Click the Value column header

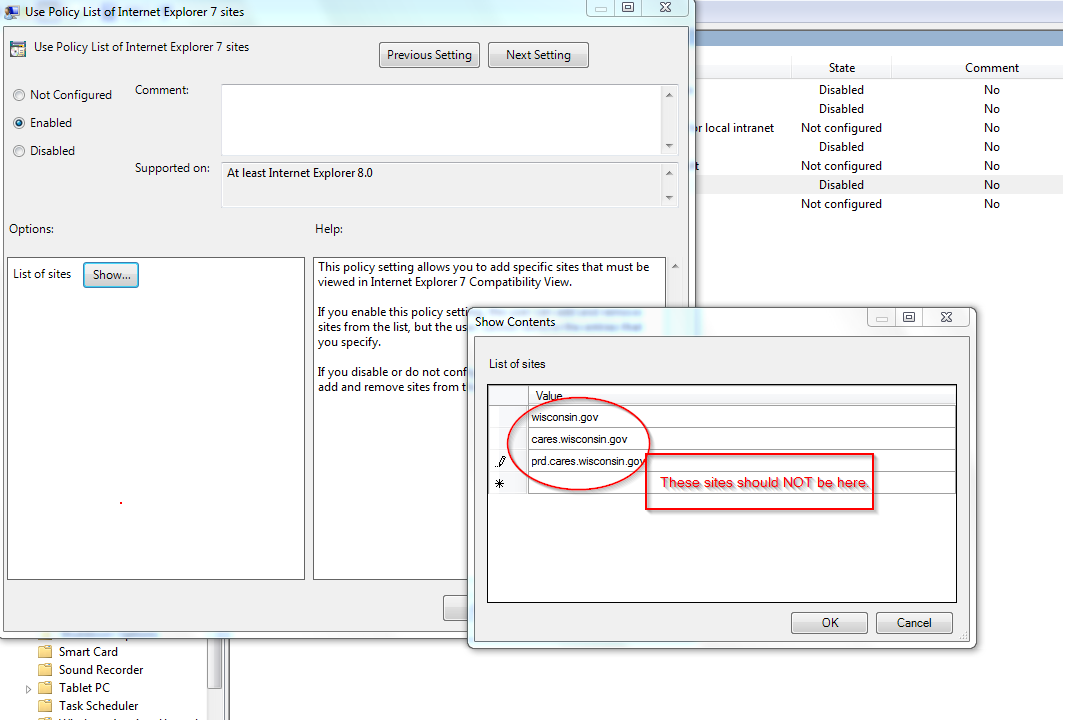742,396
